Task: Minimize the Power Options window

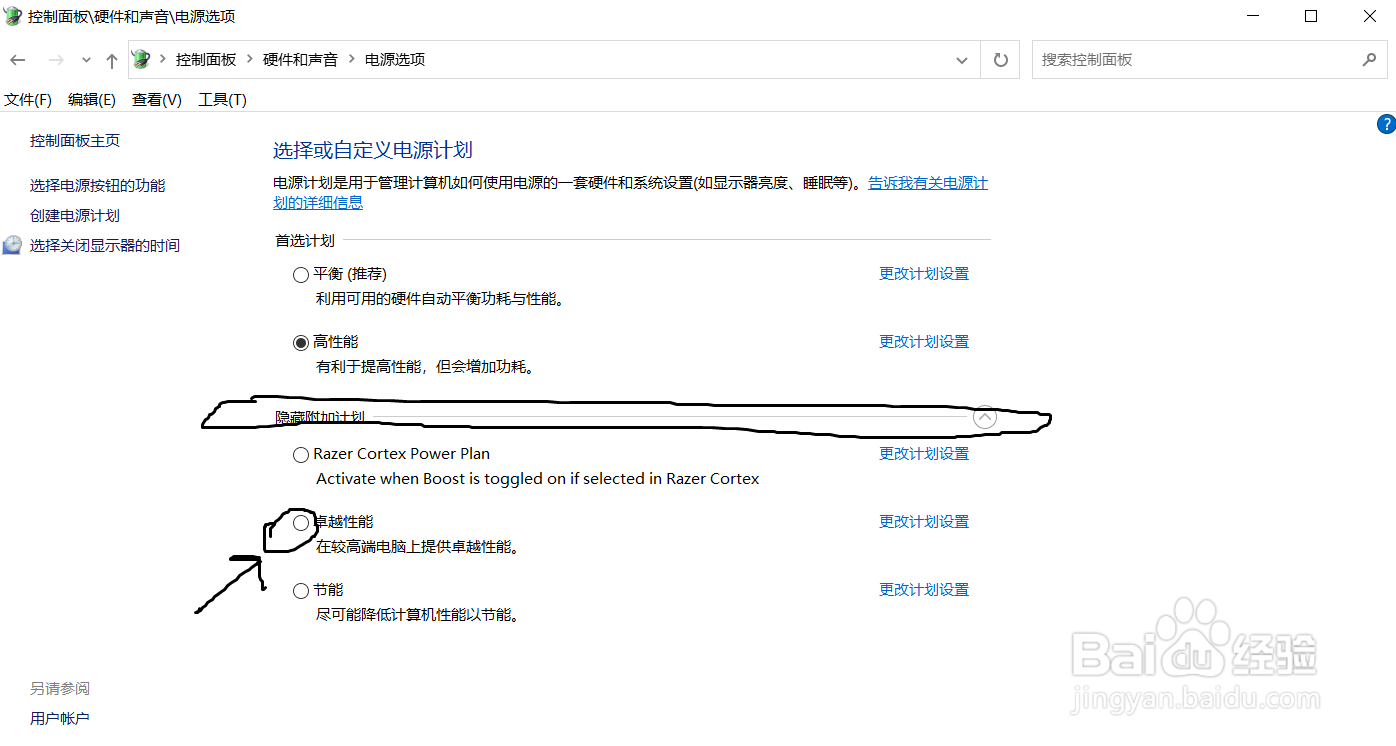Action: (x=1253, y=16)
